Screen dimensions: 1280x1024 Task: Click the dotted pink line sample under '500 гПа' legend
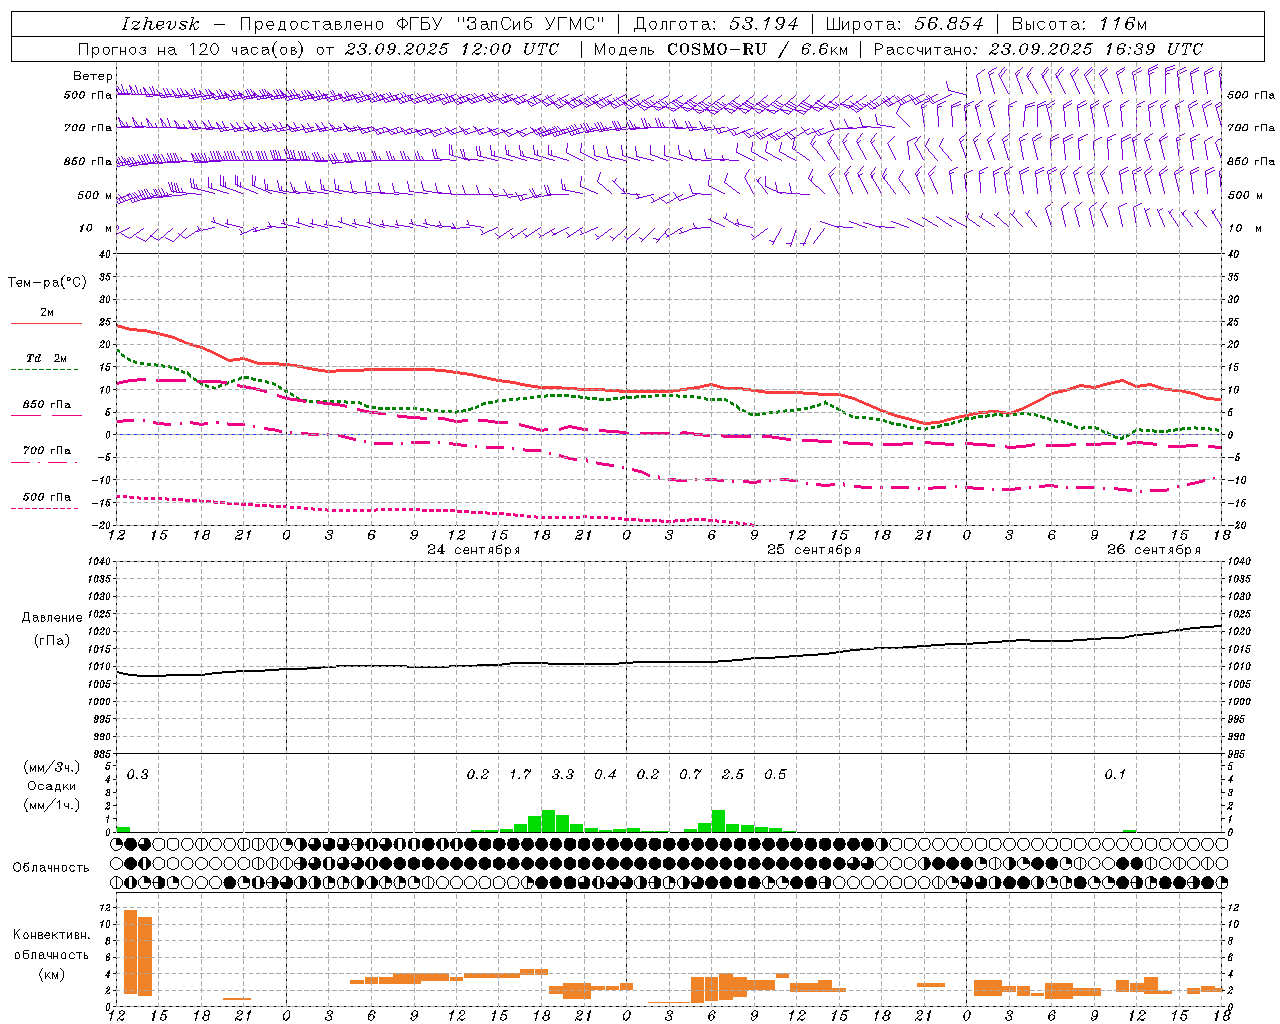point(45,508)
